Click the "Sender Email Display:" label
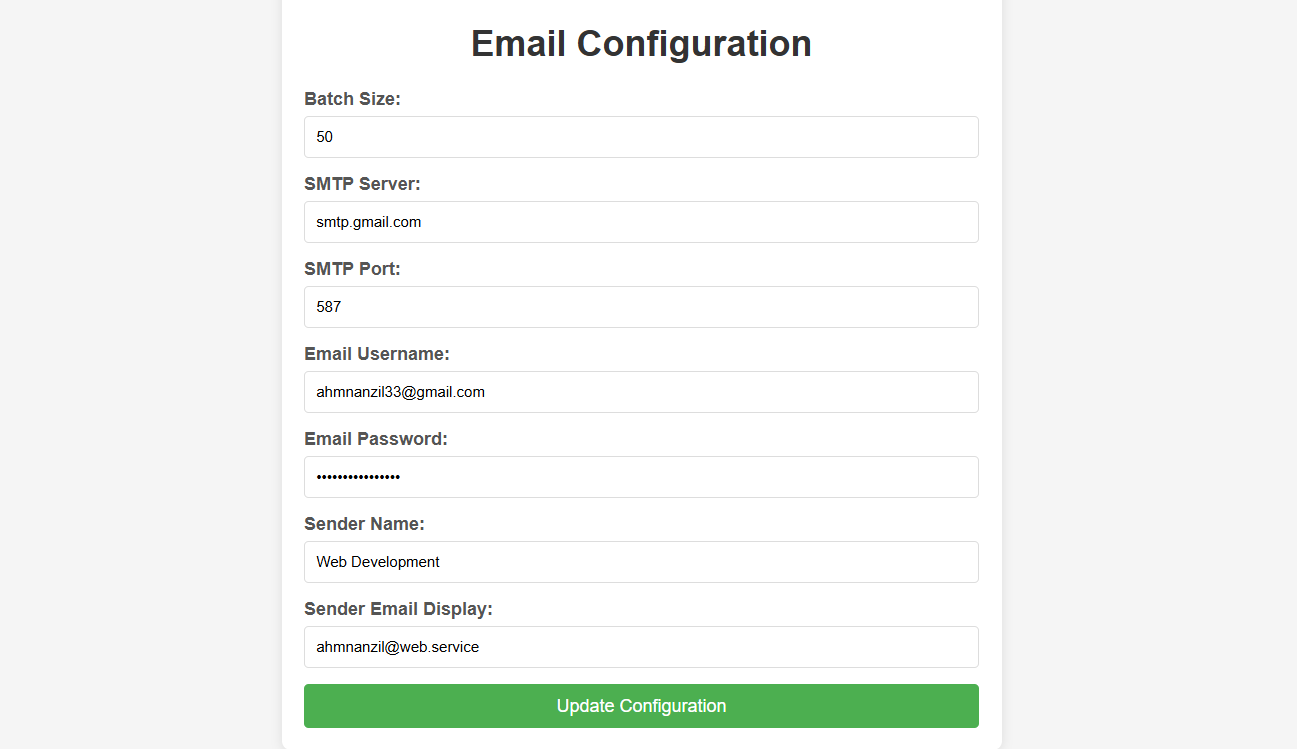Viewport: 1297px width, 749px height. click(398, 609)
